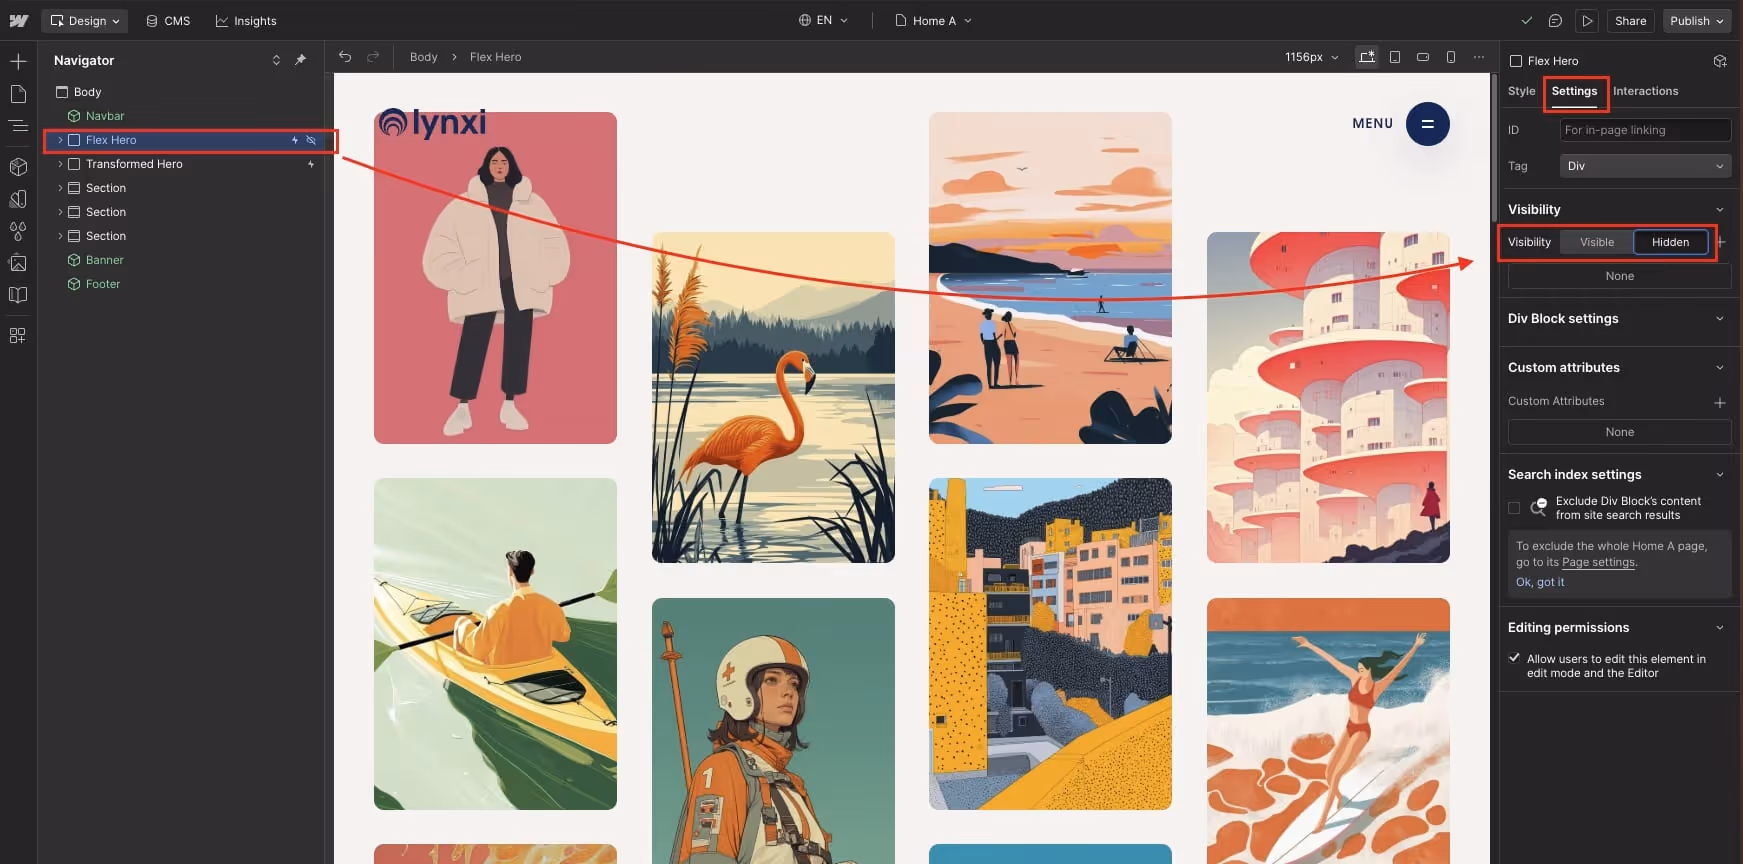Click the Share button

(1630, 21)
